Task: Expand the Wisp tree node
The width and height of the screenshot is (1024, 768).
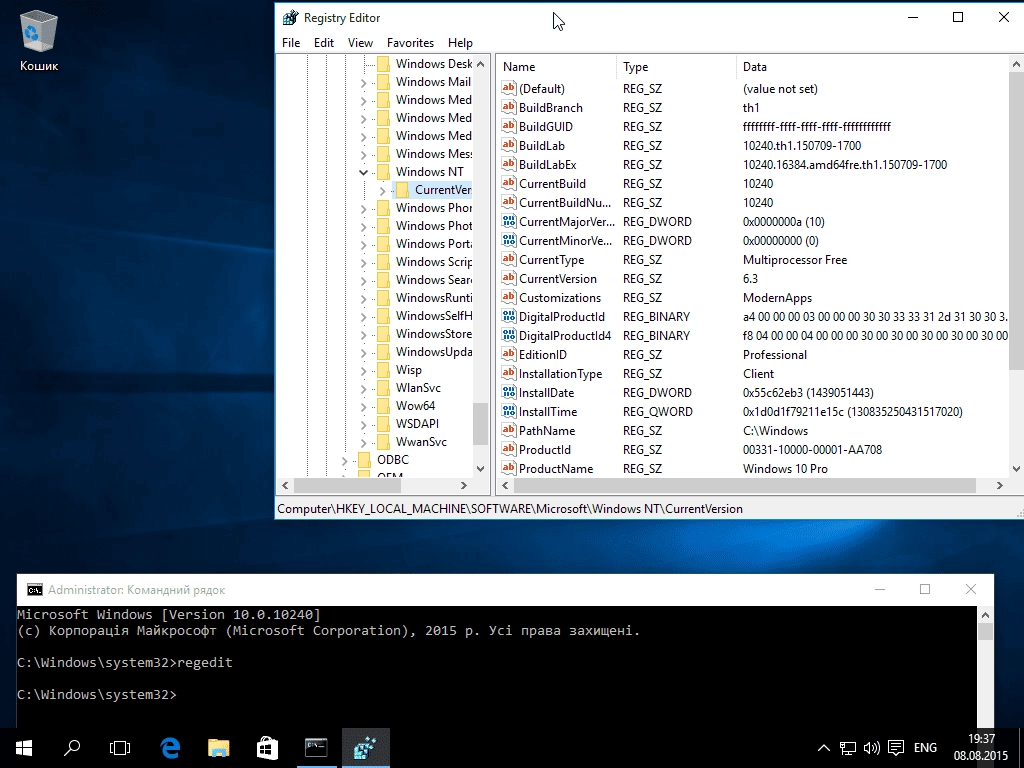Action: 364,370
